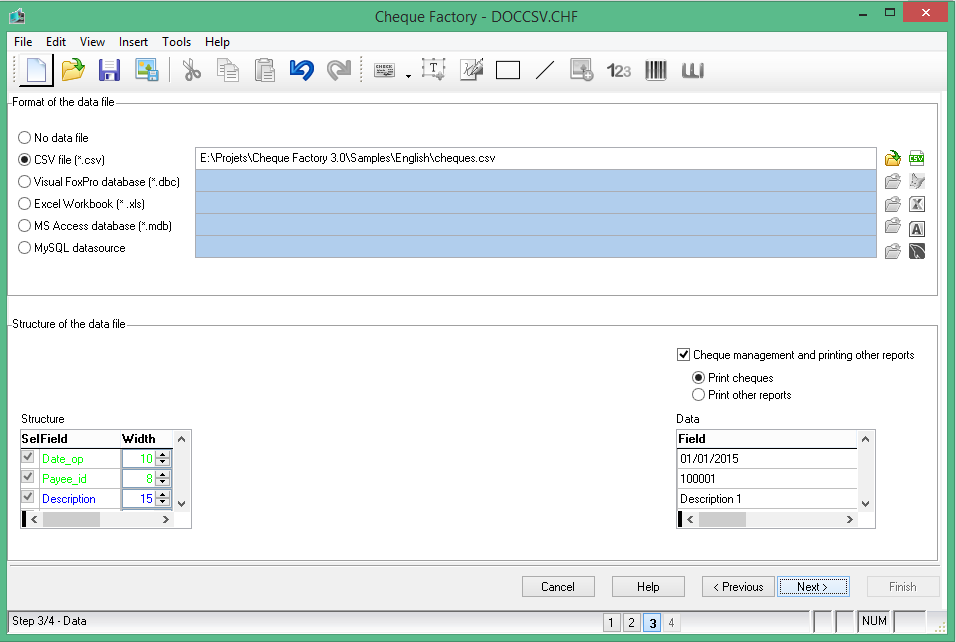
Task: Click the Access A icon
Action: [x=916, y=229]
